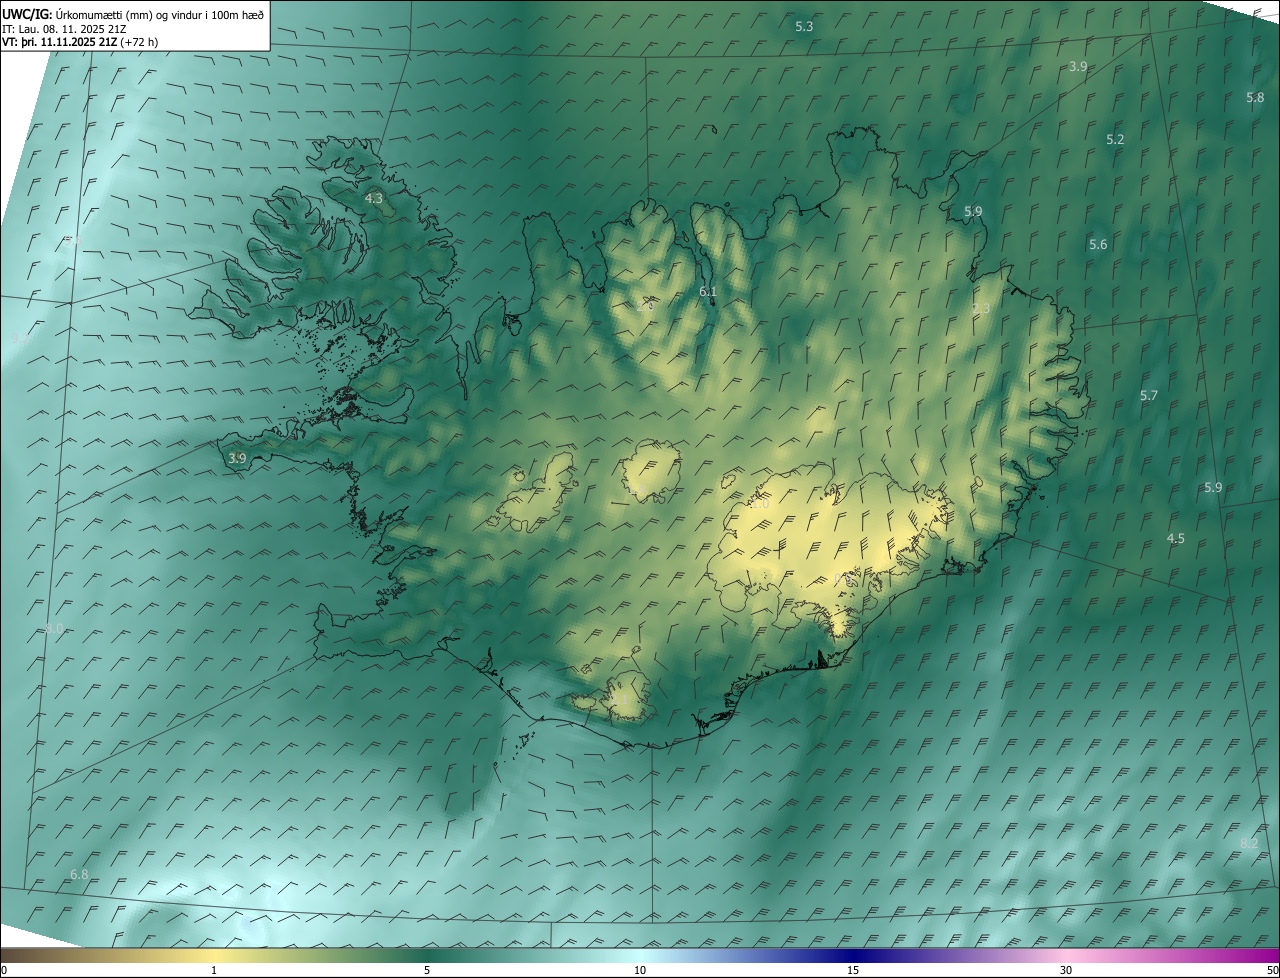
Task: Click the 8.2 value on the map
Action: (x=1249, y=844)
